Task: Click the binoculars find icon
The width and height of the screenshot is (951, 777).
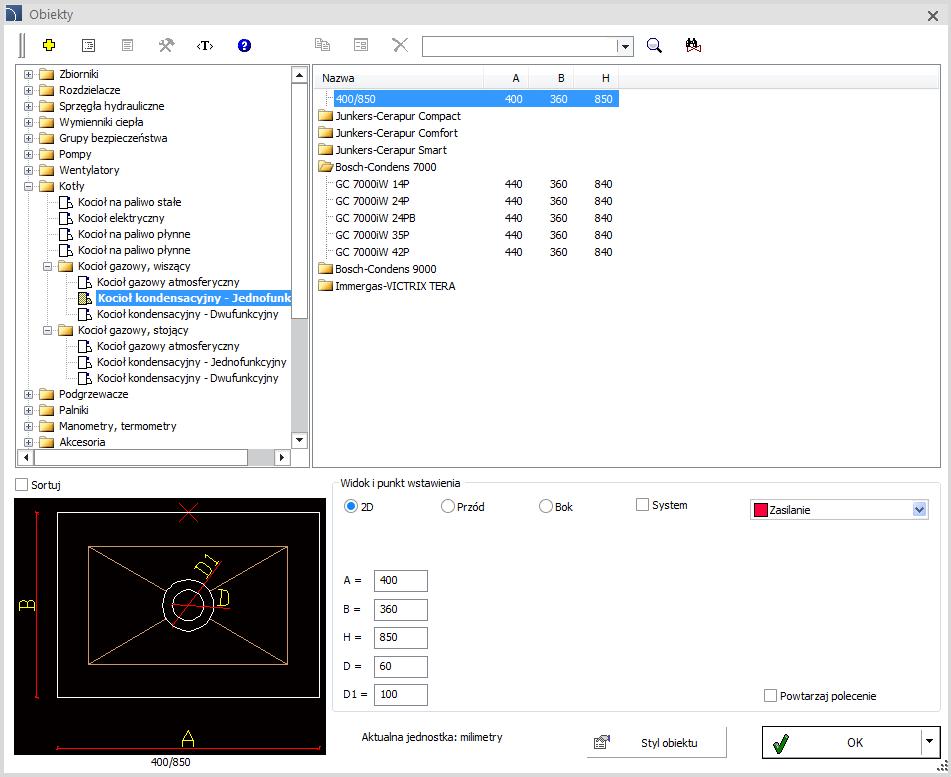Action: coord(693,45)
